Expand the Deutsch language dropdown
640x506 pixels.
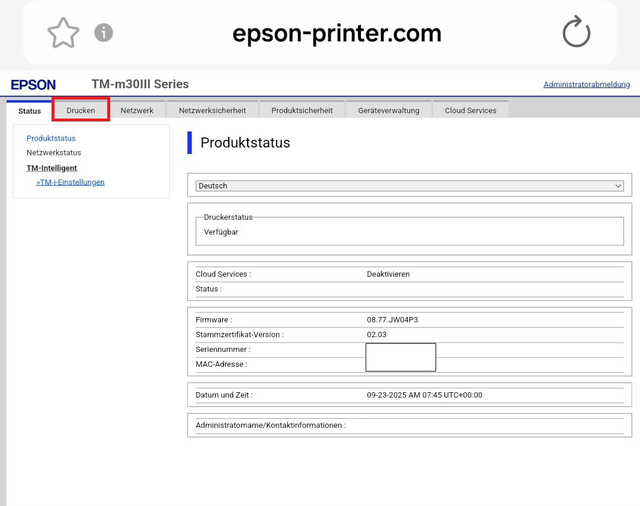pyautogui.click(x=409, y=186)
